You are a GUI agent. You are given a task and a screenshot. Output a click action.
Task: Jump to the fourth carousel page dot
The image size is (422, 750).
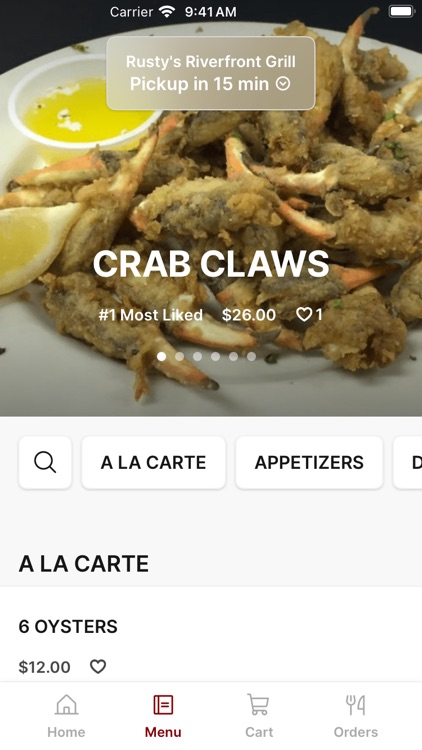(215, 356)
